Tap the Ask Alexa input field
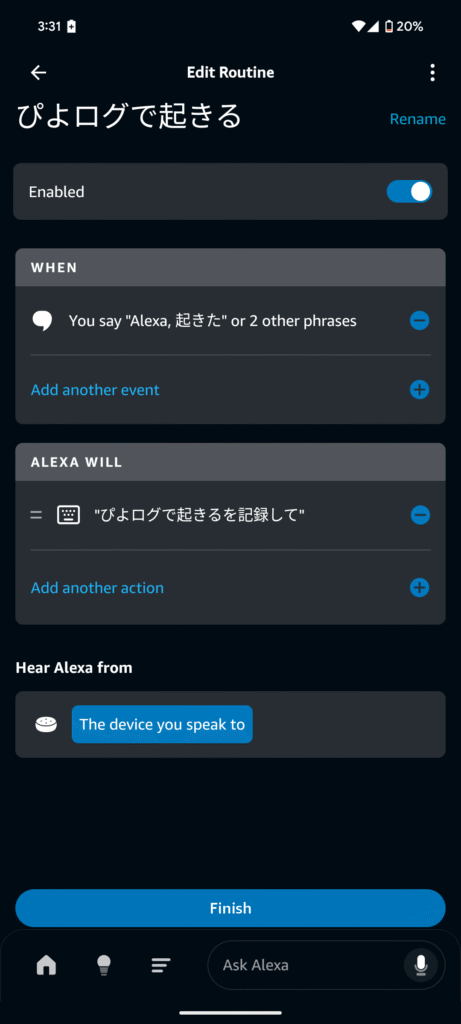 [306, 965]
